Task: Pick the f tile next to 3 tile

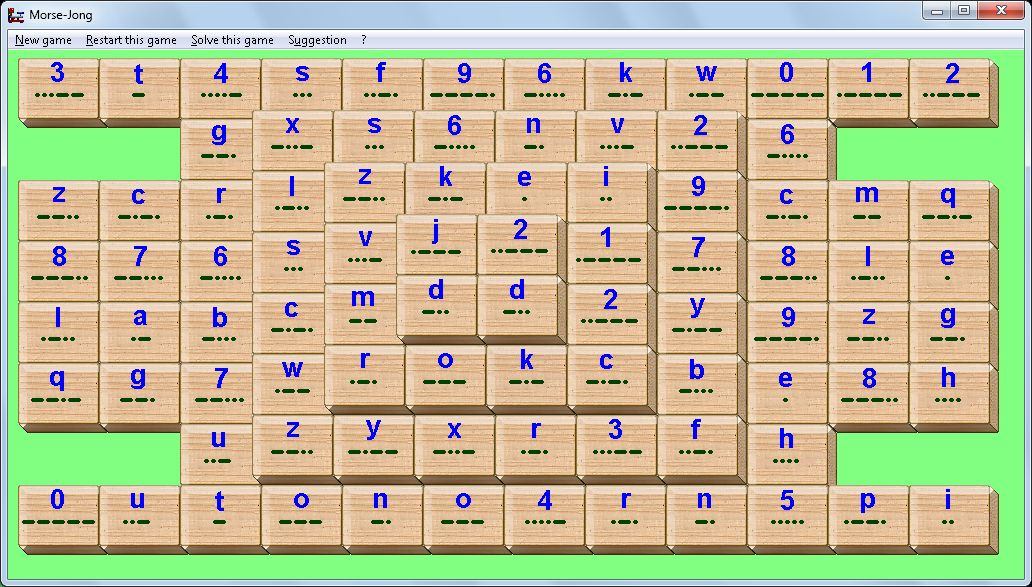Action: click(697, 444)
